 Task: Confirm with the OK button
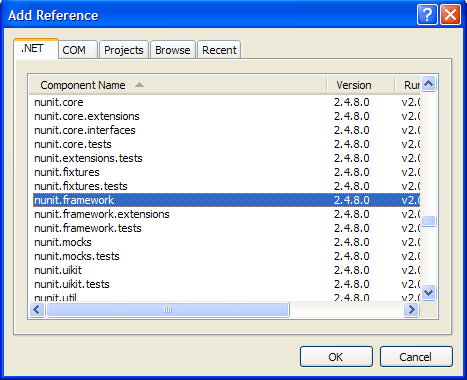pyautogui.click(x=336, y=357)
